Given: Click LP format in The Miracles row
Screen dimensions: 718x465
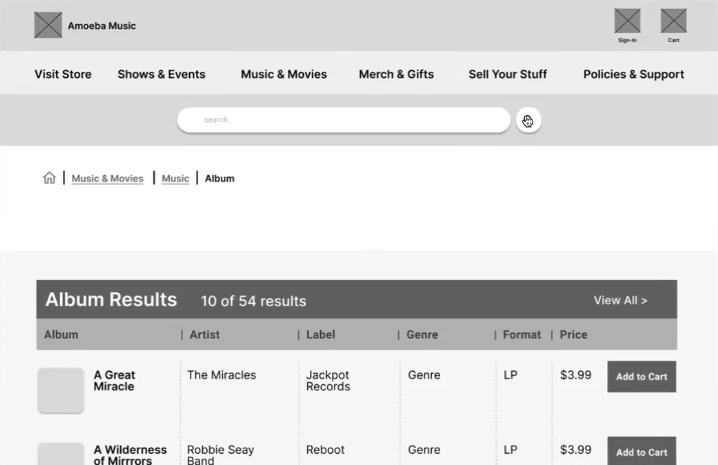Looking at the screenshot, I should coord(511,375).
